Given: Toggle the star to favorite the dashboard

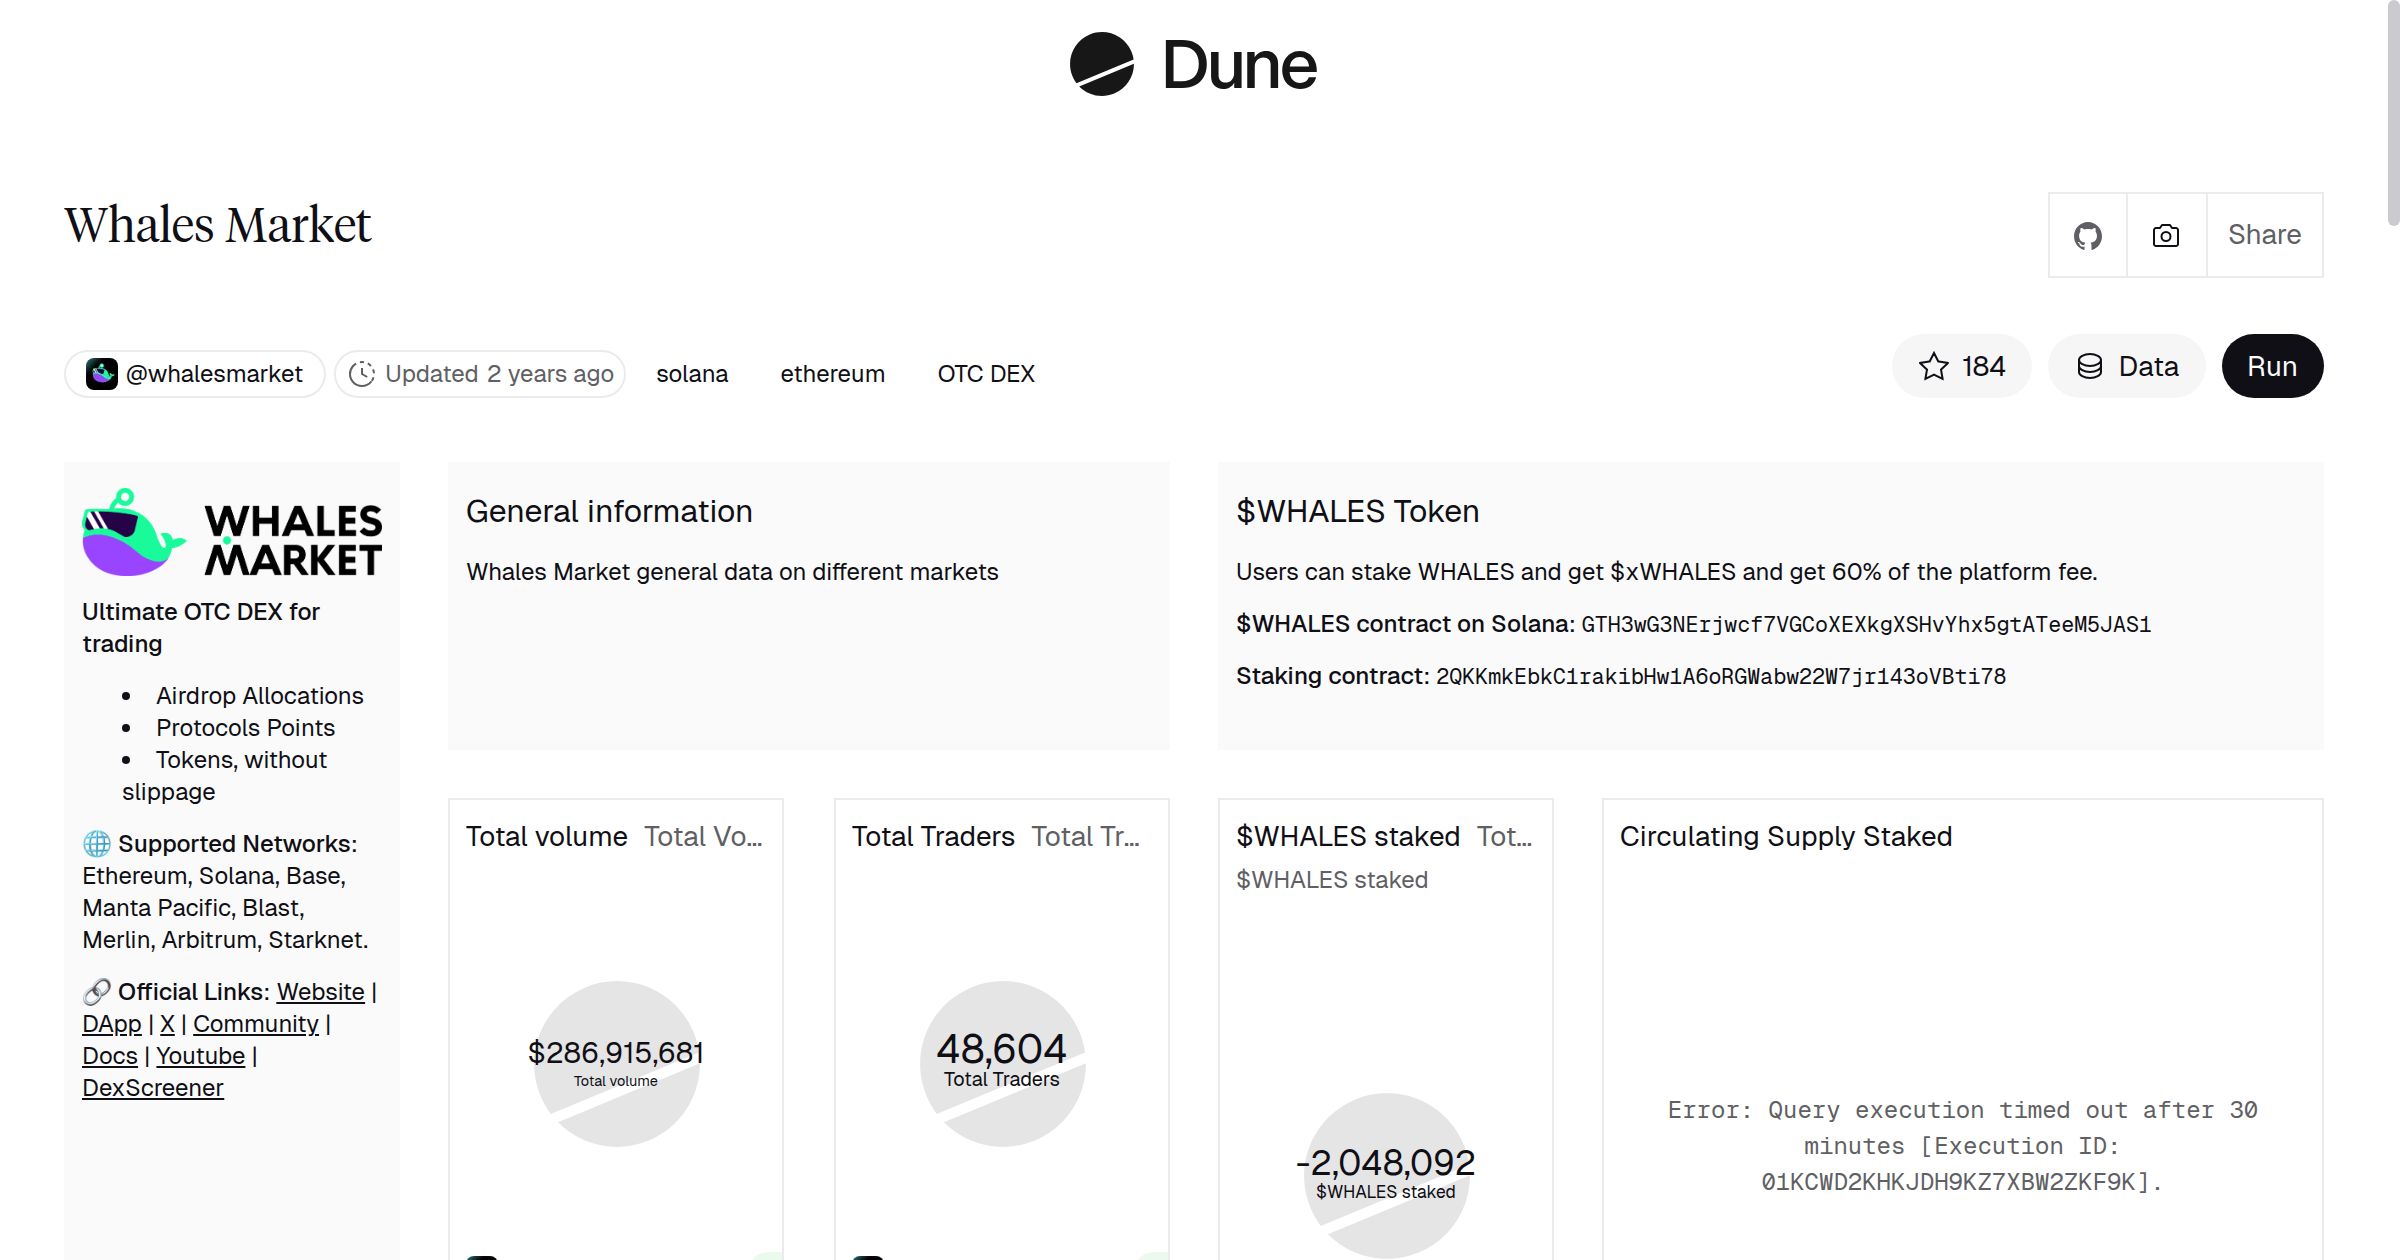Looking at the screenshot, I should (x=1934, y=366).
